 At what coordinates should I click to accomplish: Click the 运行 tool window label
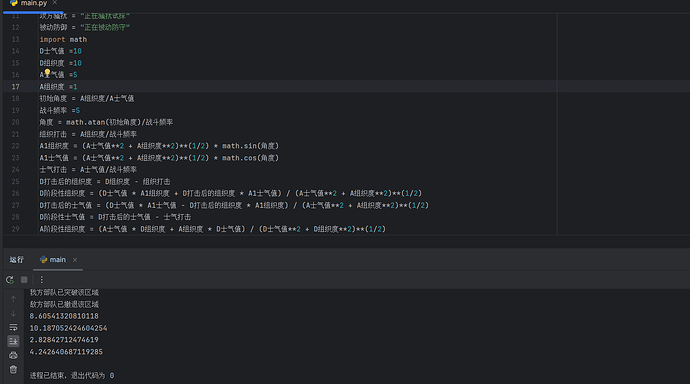[x=17, y=260]
